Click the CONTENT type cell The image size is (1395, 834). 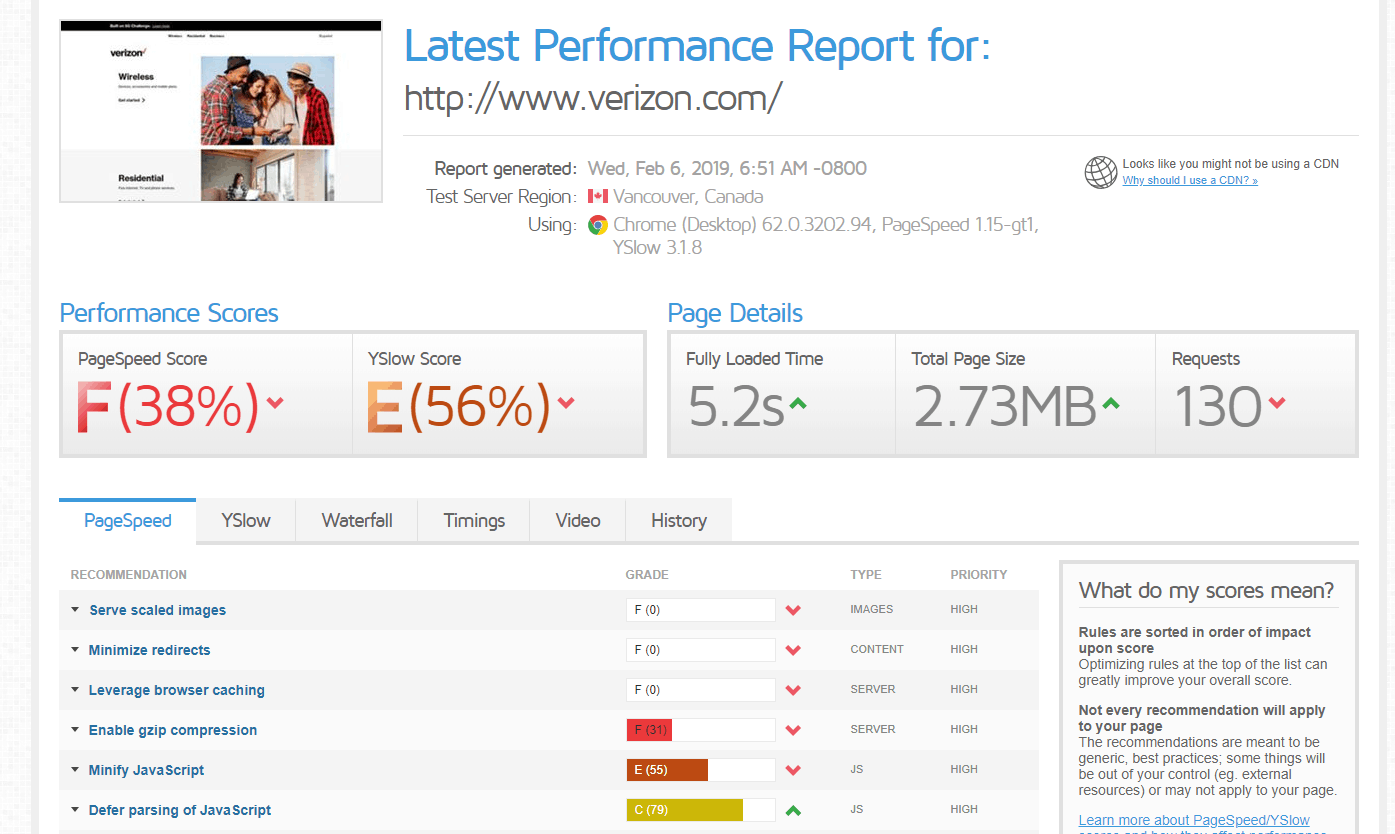pos(877,649)
